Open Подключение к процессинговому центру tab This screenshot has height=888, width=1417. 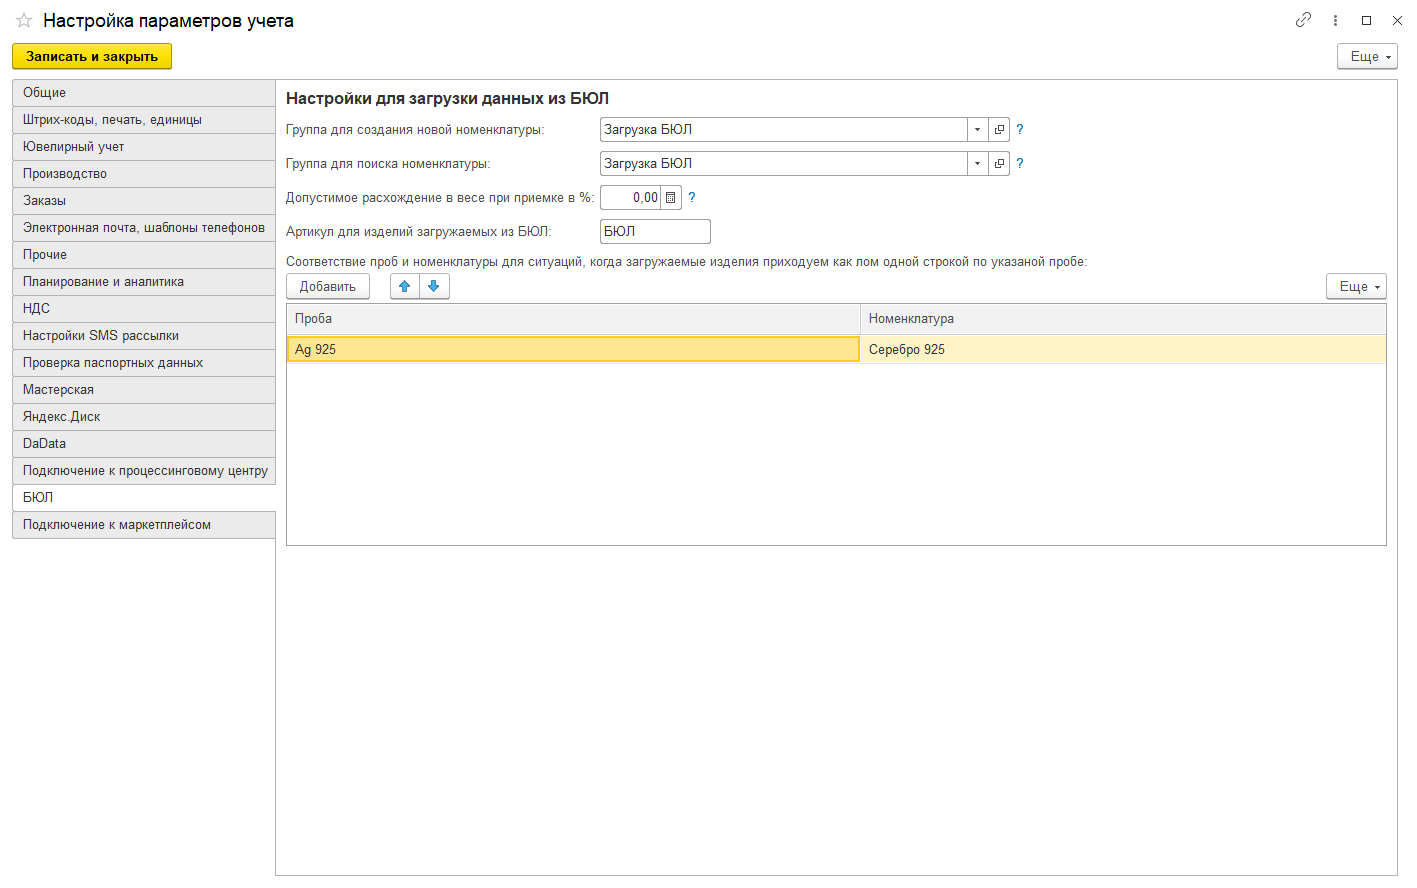coord(144,471)
